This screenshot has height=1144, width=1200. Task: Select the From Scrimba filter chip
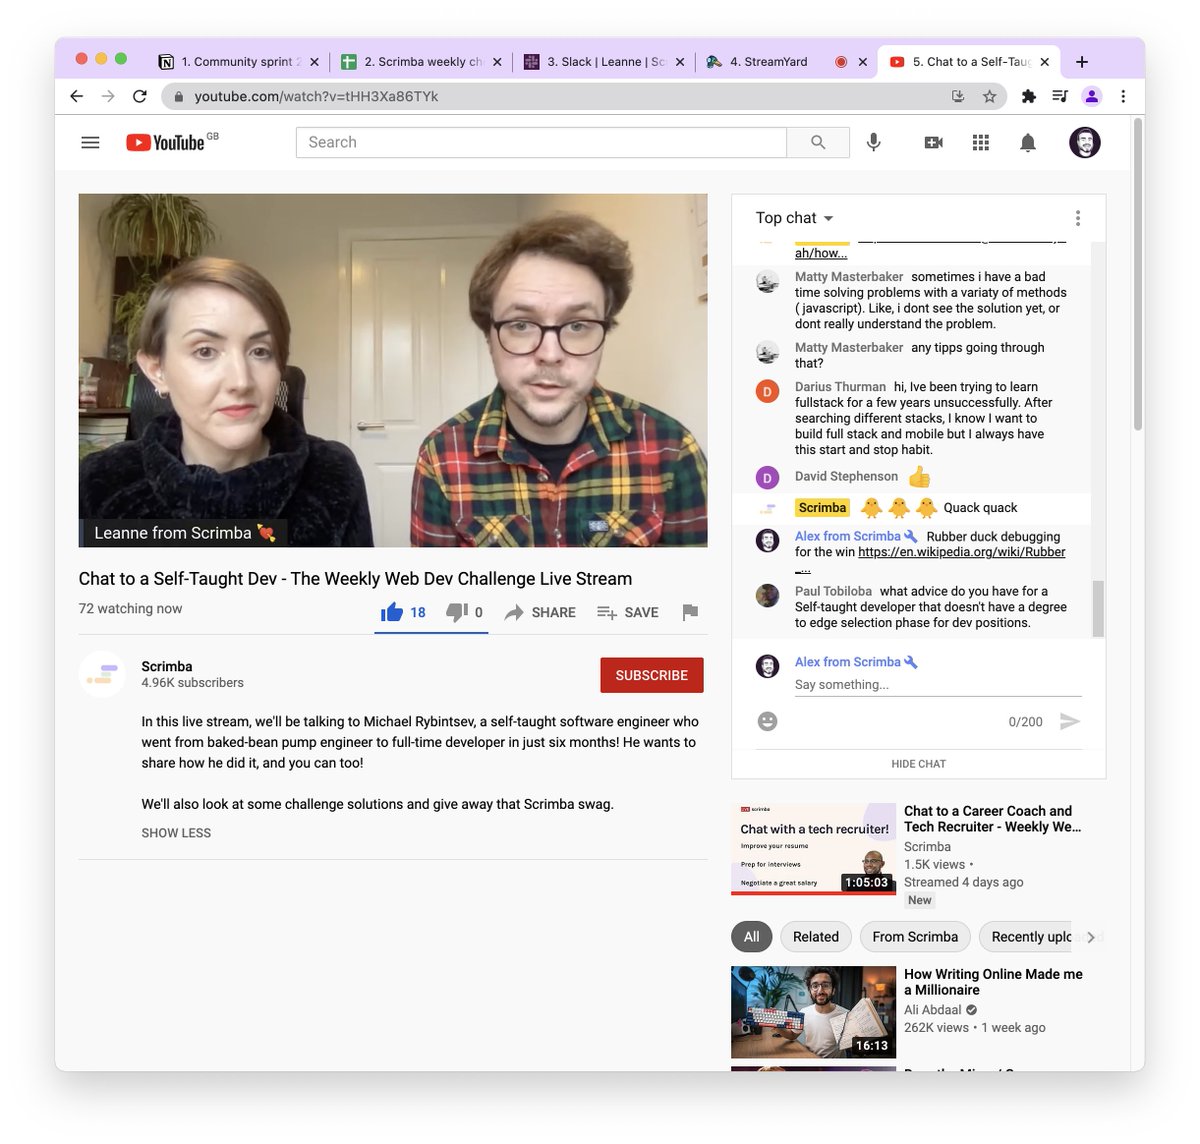[x=914, y=936]
